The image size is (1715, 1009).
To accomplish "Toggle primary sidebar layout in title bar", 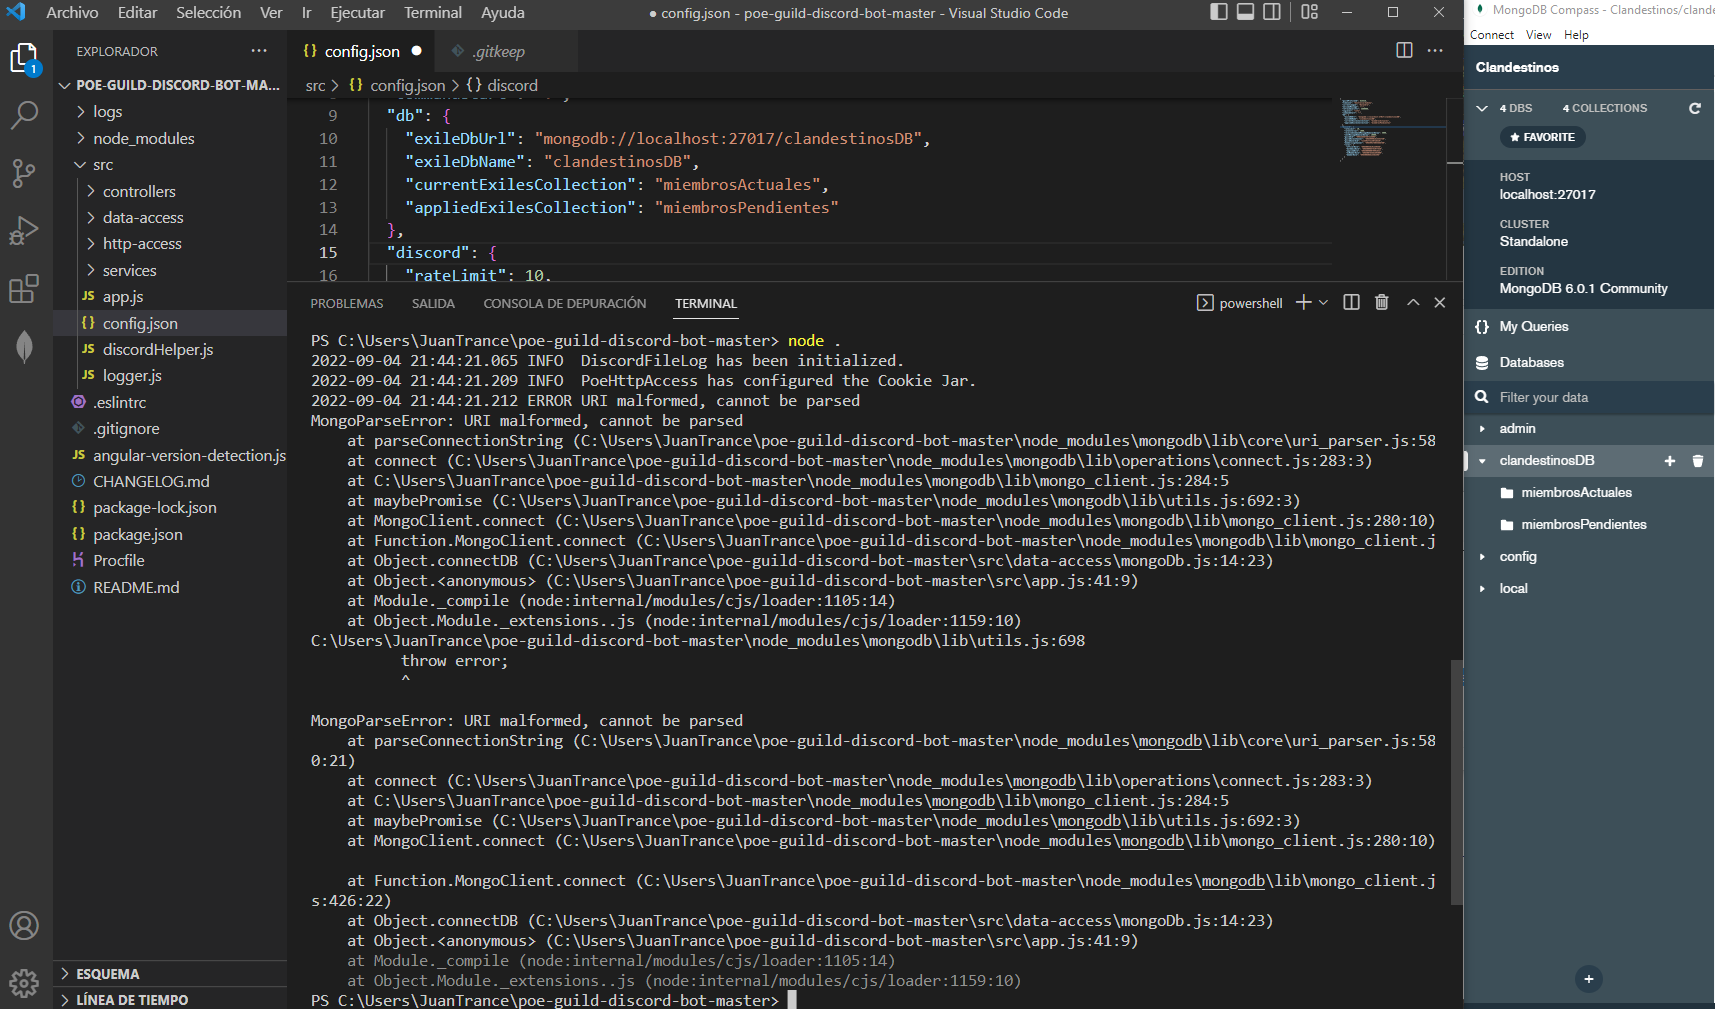I will pos(1218,12).
